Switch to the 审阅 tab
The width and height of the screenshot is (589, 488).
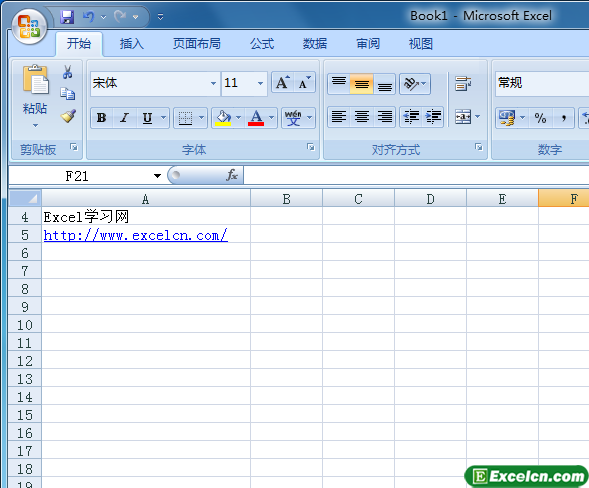[368, 44]
